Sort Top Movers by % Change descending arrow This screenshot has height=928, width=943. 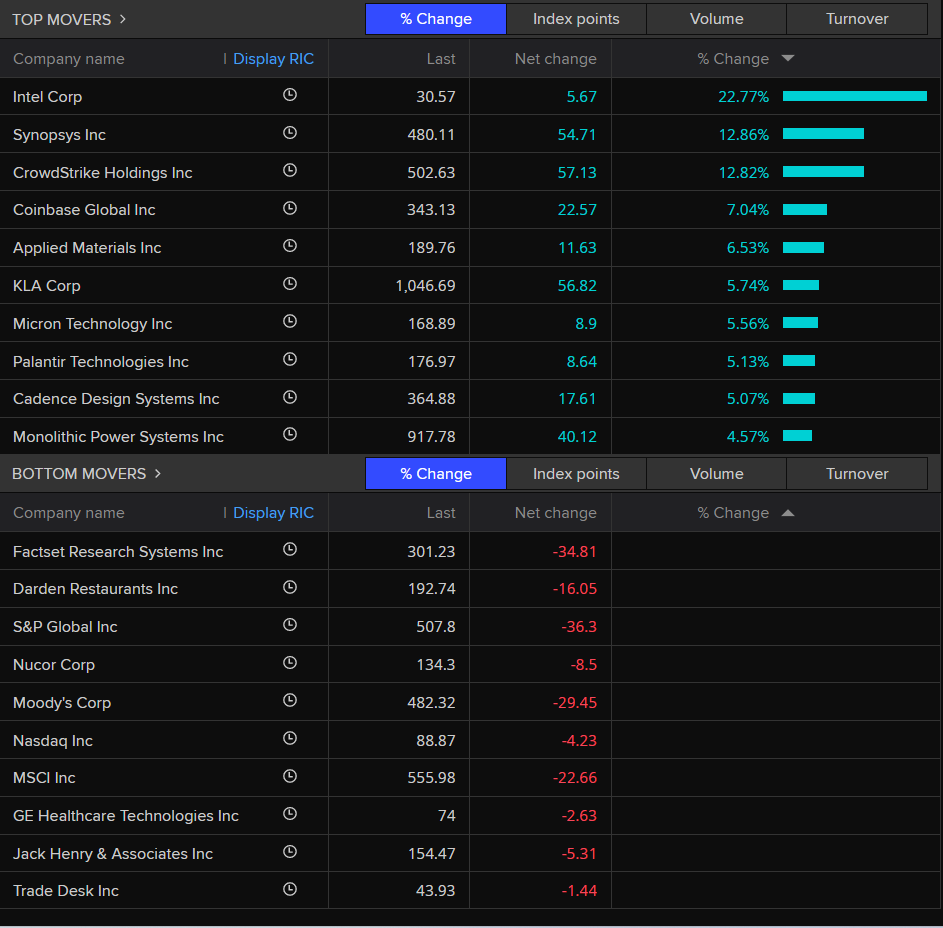788,59
